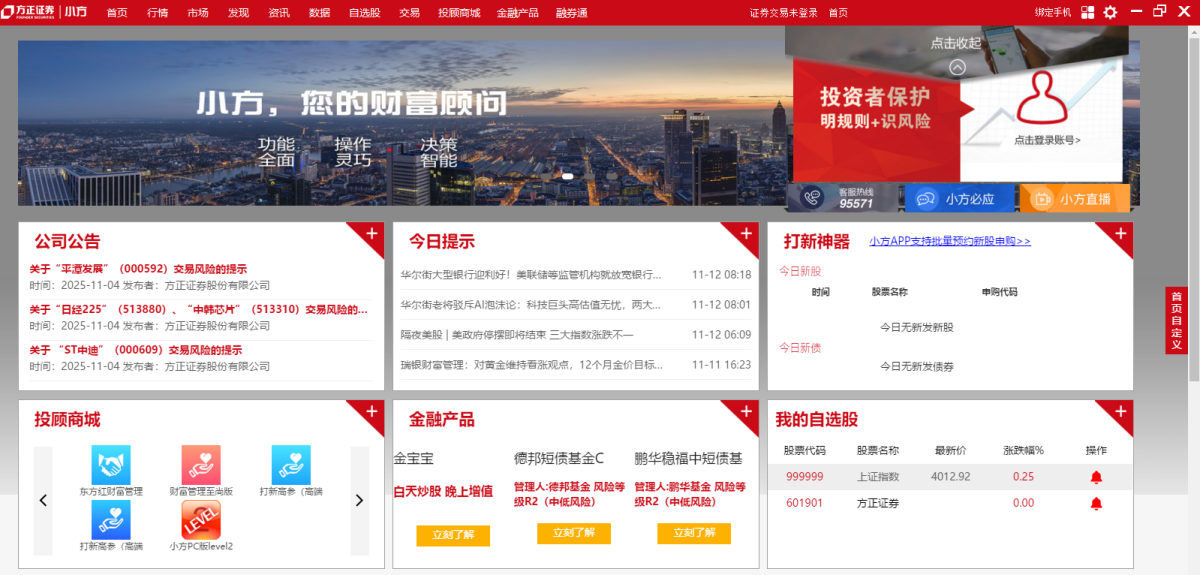
Task: Click the settings gear icon in title bar
Action: [x=1110, y=13]
